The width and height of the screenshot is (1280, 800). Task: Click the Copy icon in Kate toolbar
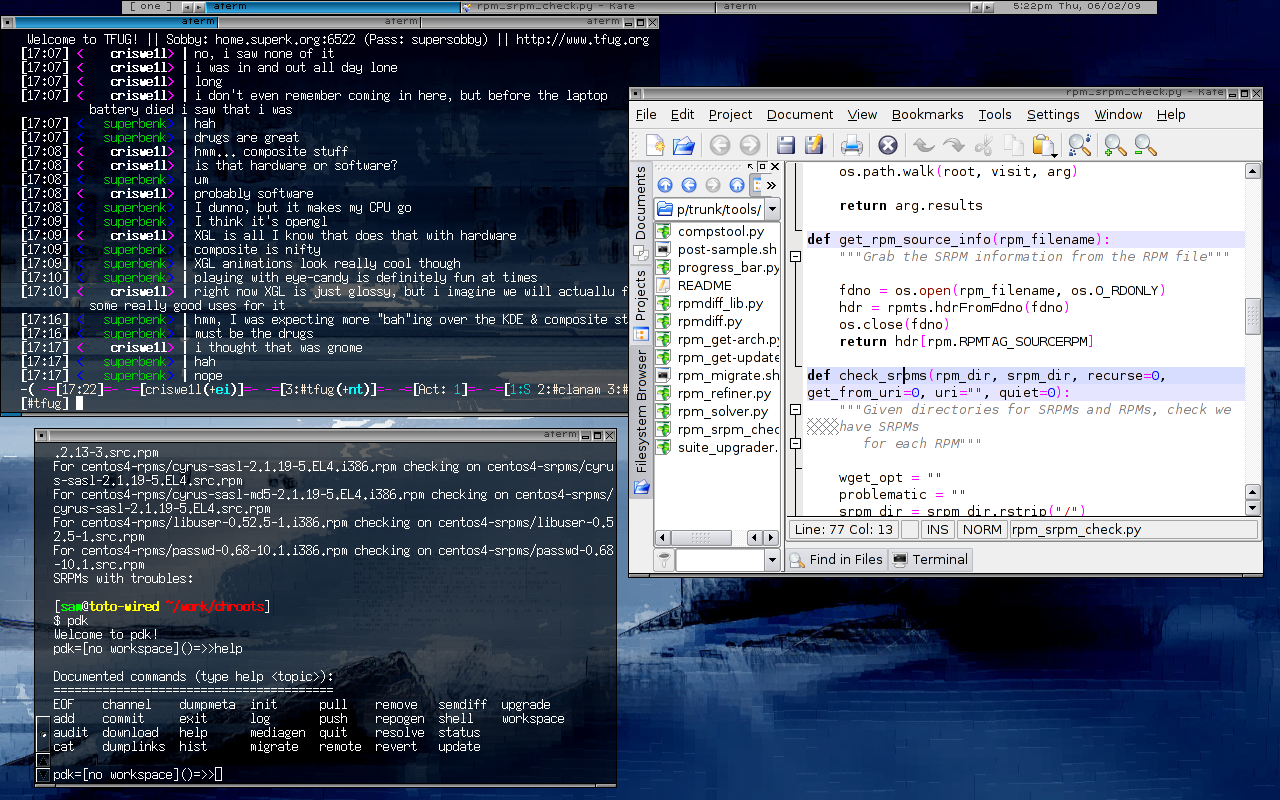pos(1013,145)
